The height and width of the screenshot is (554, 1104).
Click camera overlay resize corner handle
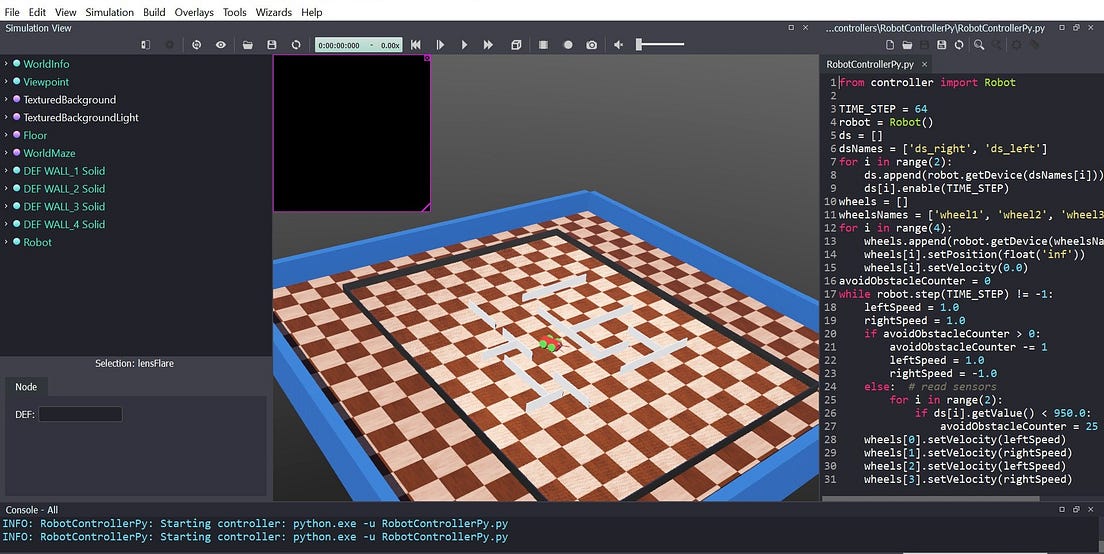(x=426, y=207)
